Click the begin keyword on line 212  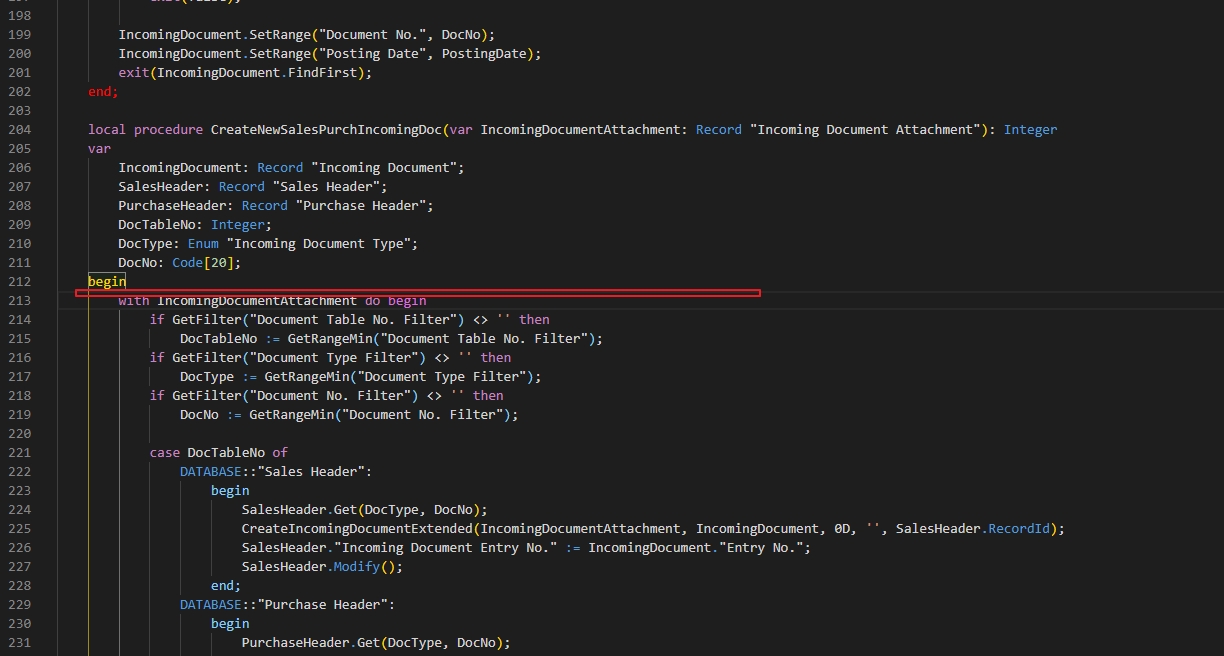pos(106,281)
